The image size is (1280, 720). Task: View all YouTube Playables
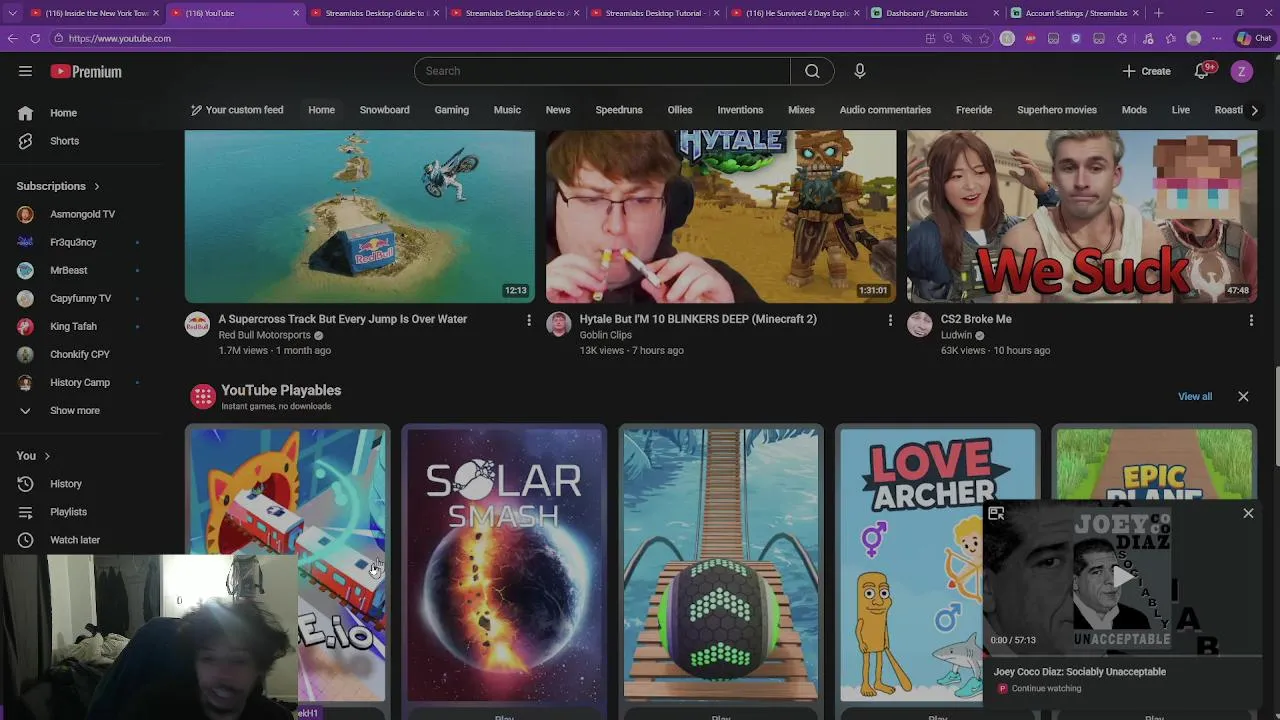(1195, 397)
